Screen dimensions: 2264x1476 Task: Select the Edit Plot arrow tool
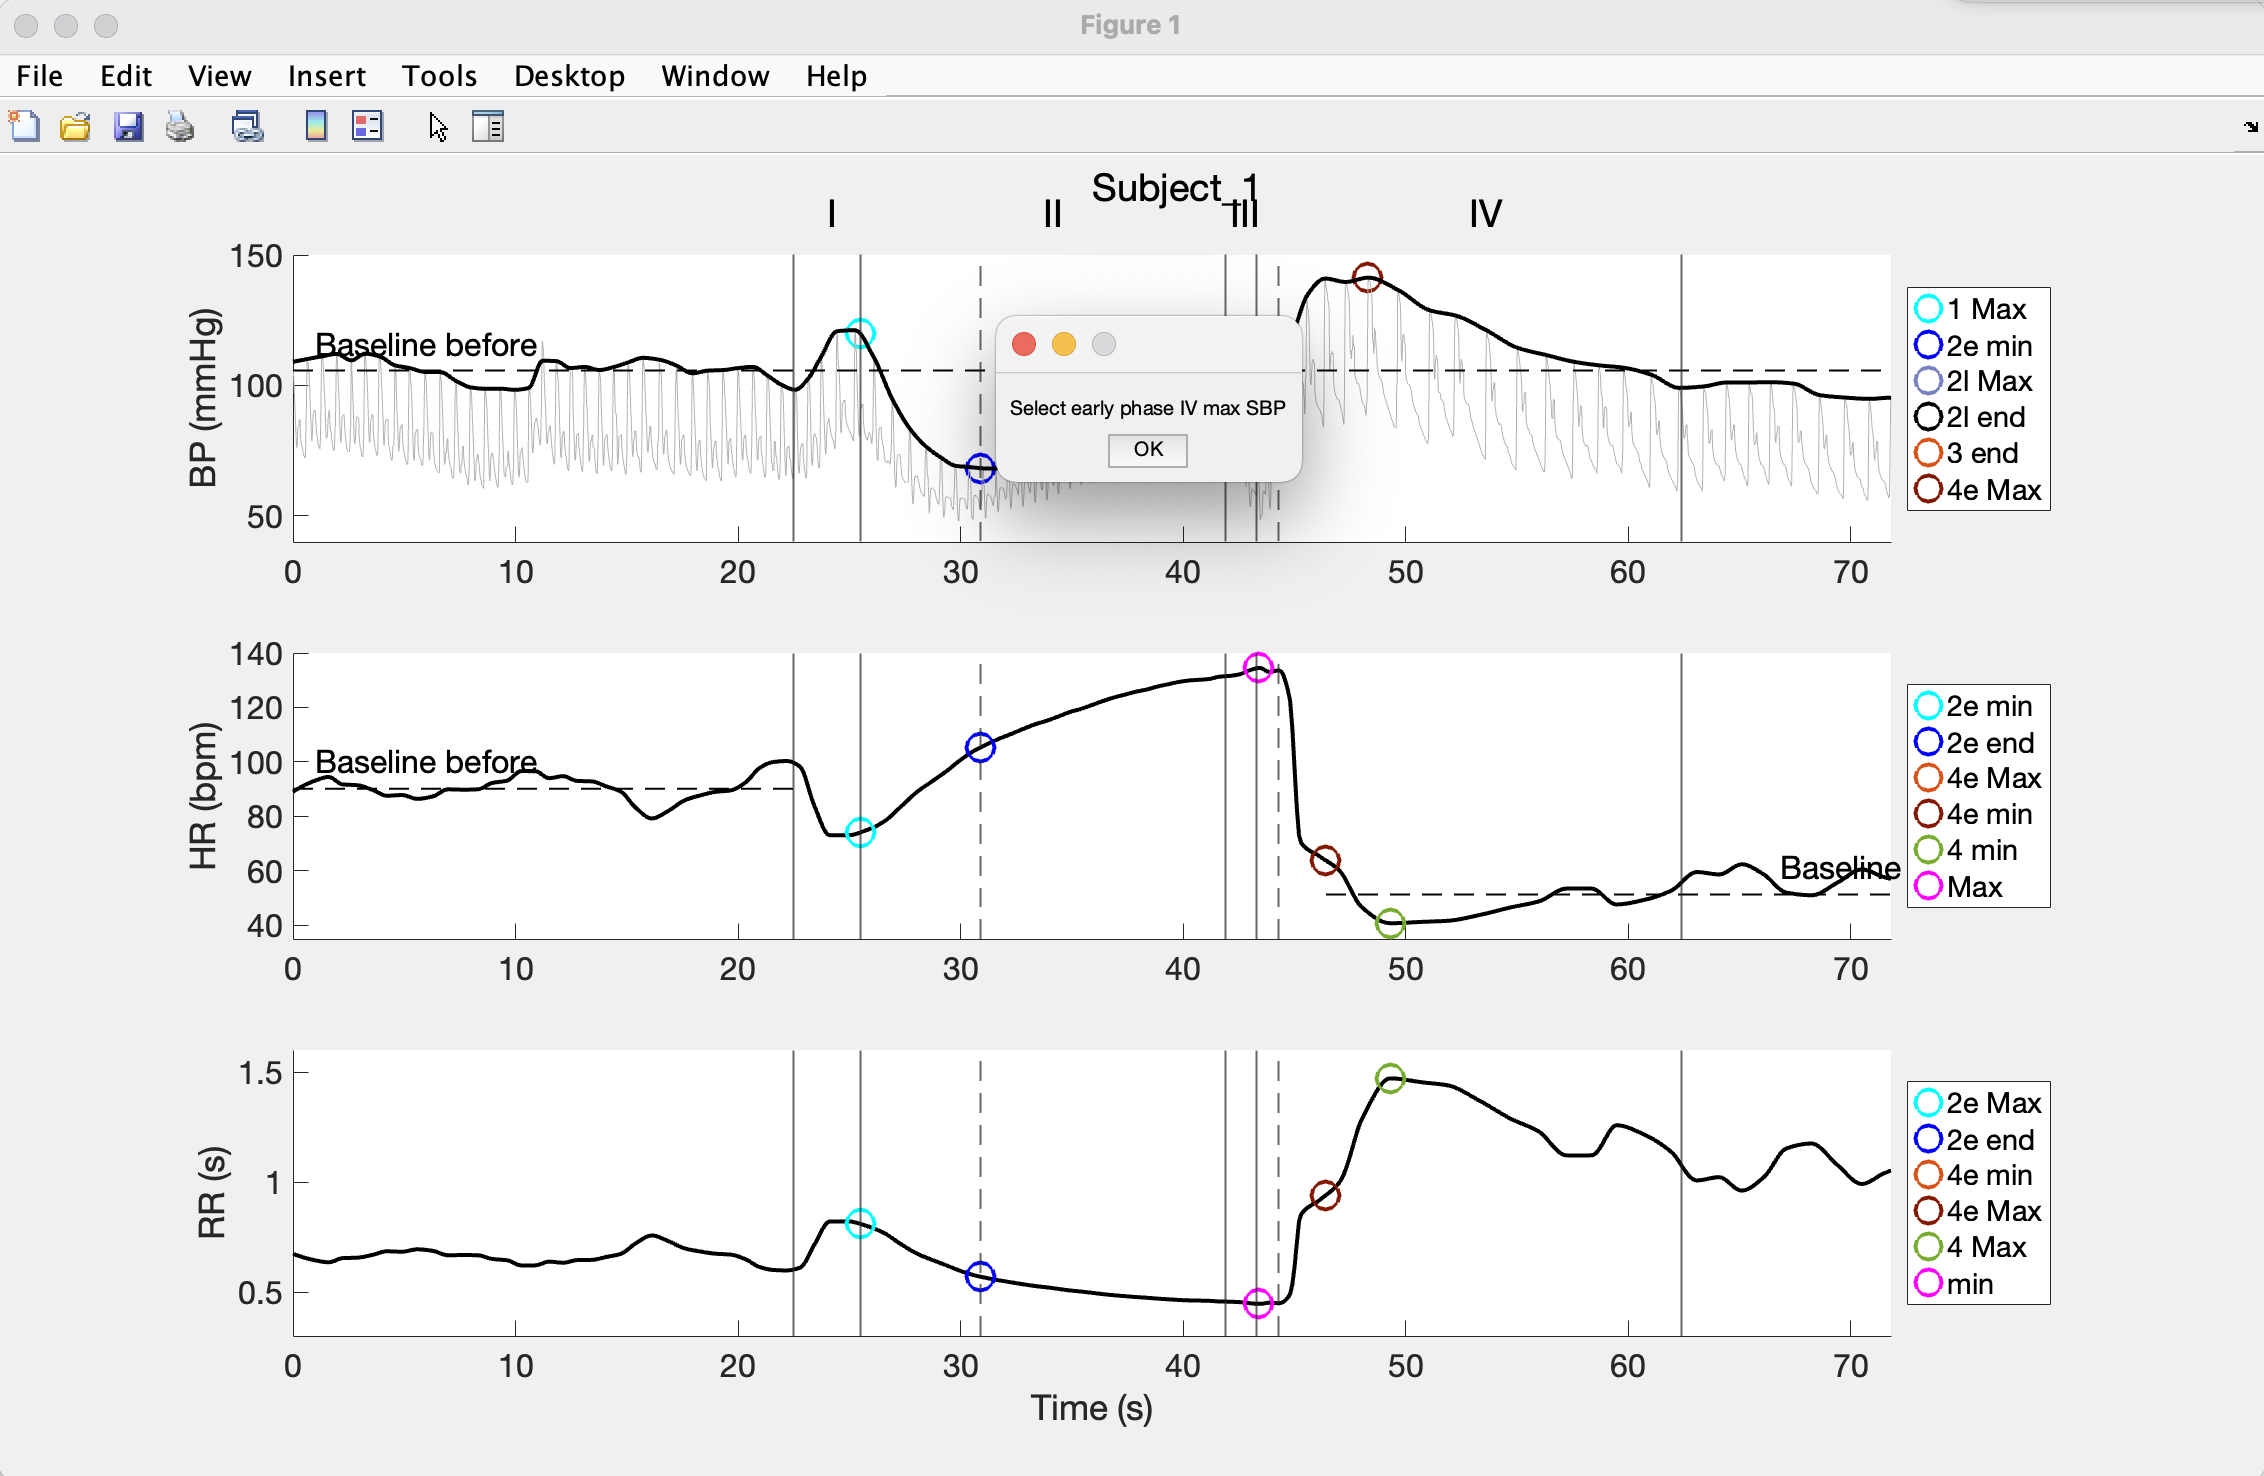coord(438,127)
